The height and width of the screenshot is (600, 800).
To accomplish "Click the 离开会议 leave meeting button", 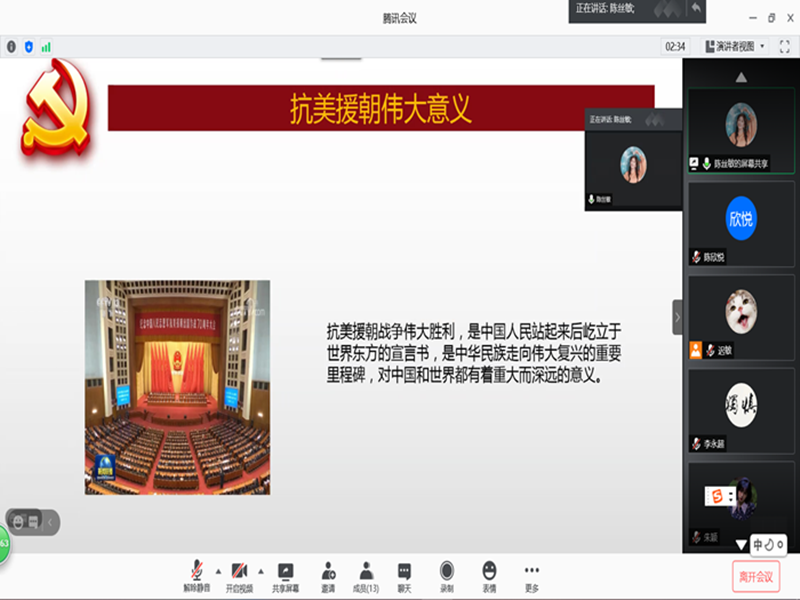I will [755, 576].
